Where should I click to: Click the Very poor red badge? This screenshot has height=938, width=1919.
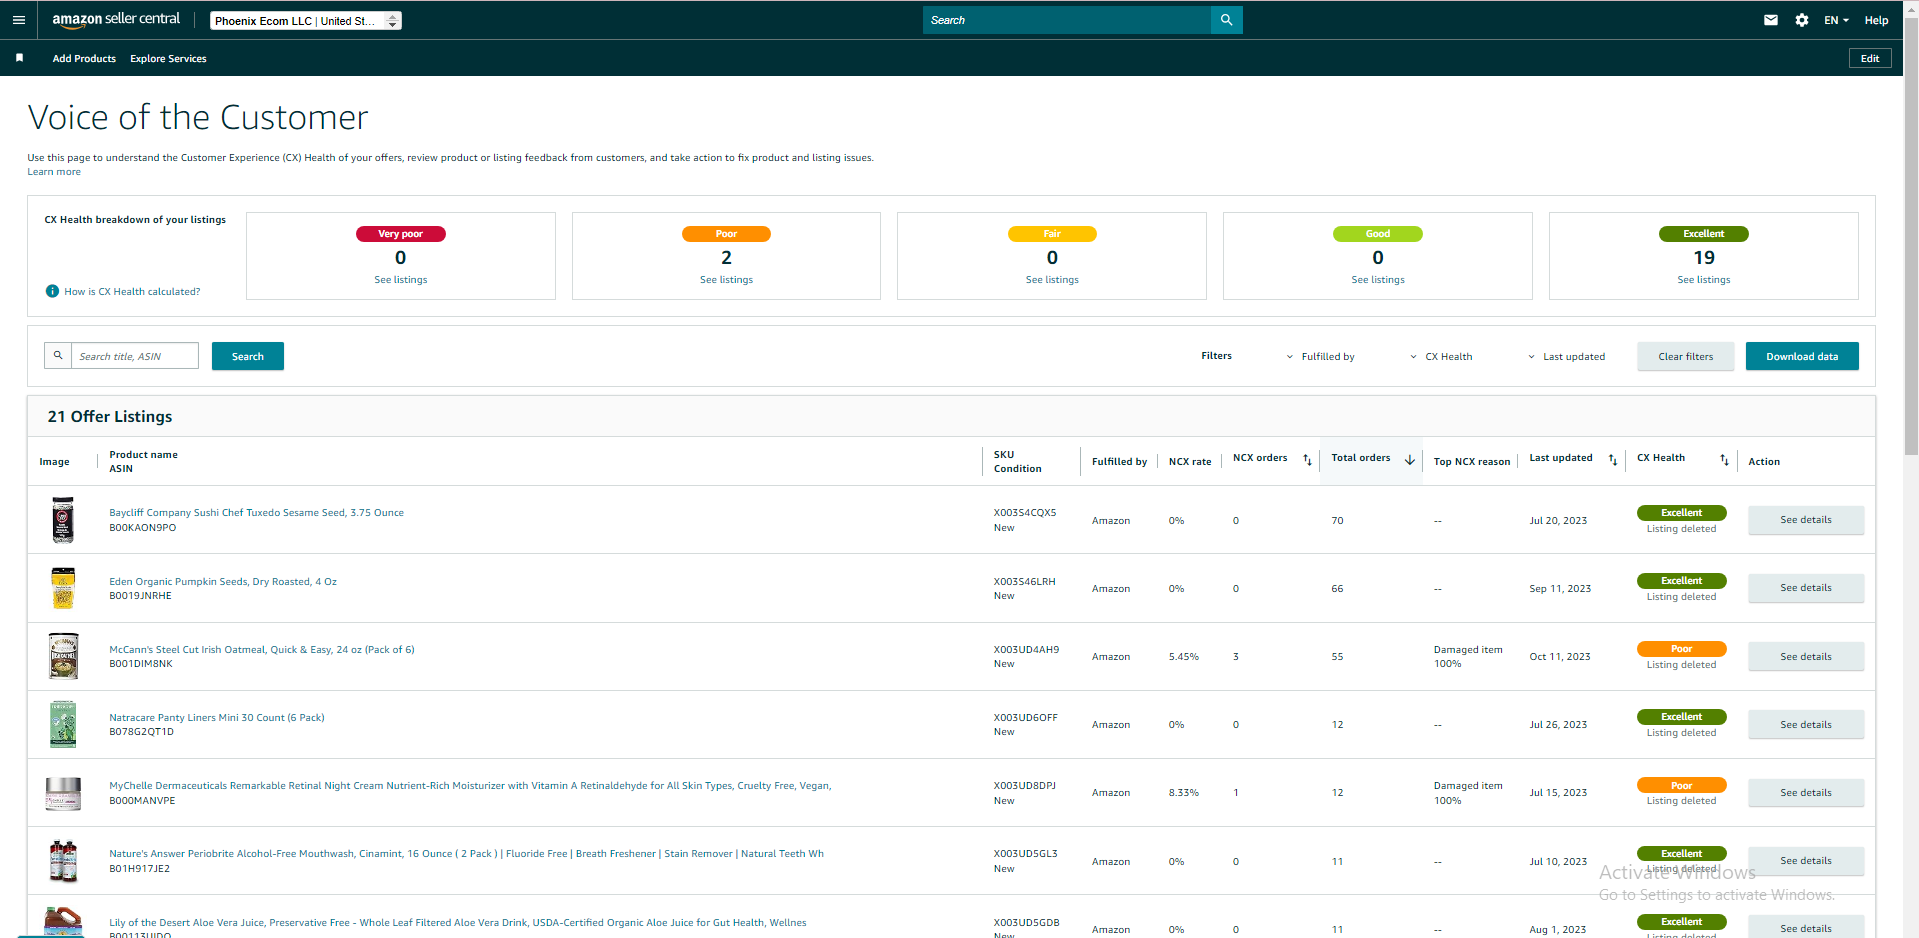point(401,234)
